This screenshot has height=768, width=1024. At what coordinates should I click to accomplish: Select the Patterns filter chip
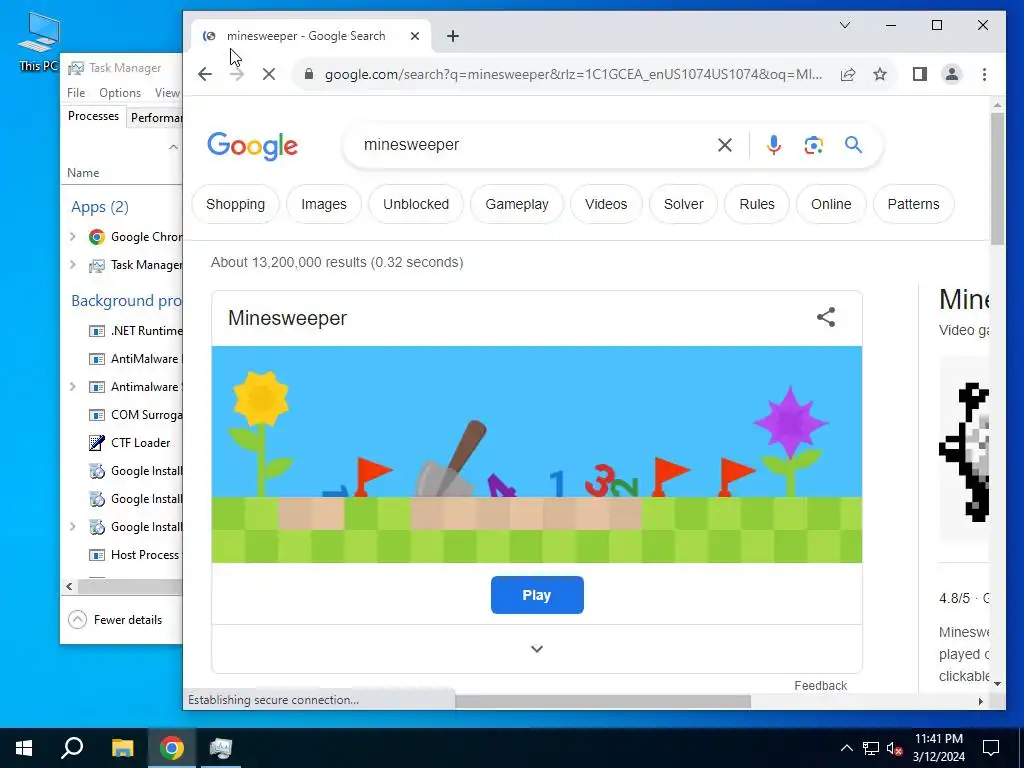pos(913,204)
